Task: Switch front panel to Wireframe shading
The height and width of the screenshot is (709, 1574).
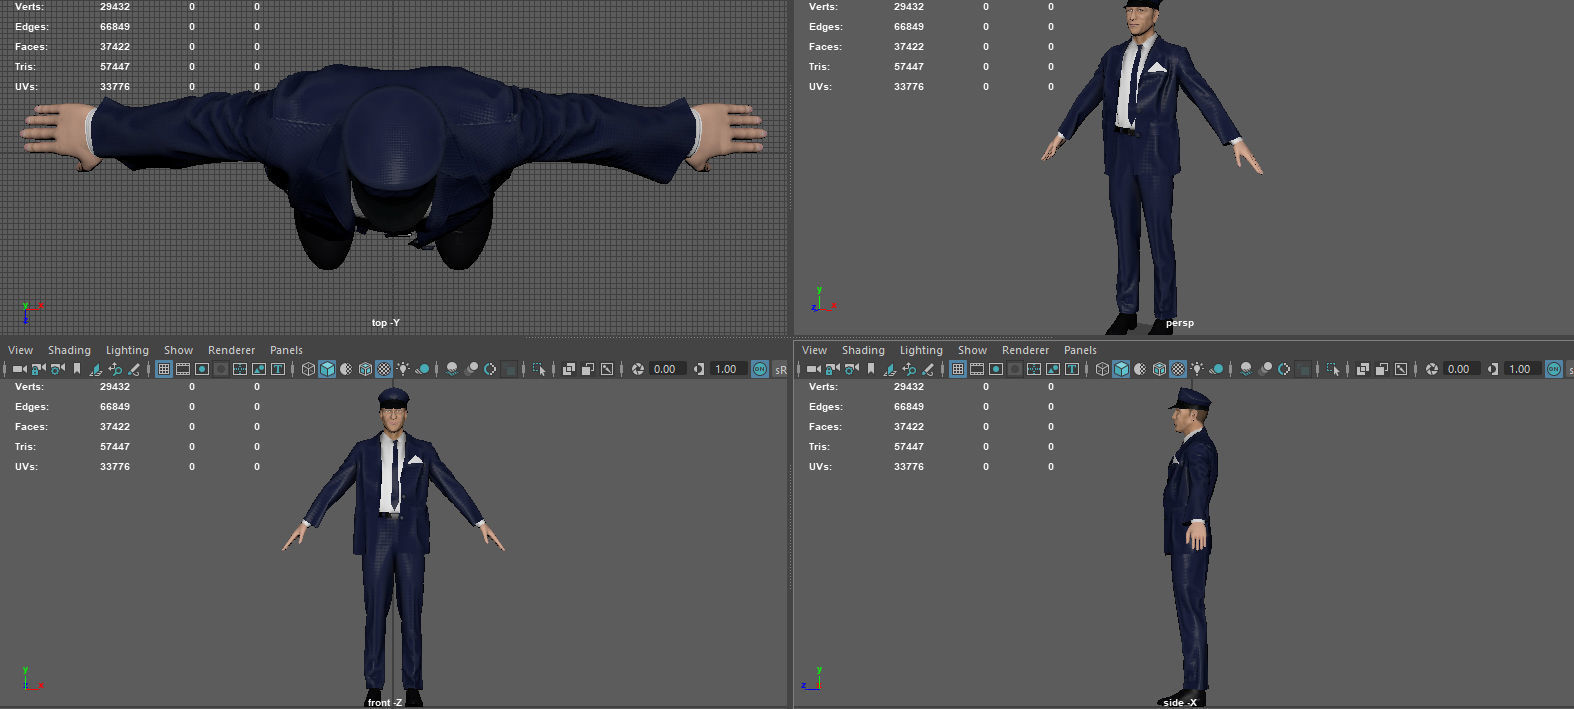Action: [x=308, y=369]
